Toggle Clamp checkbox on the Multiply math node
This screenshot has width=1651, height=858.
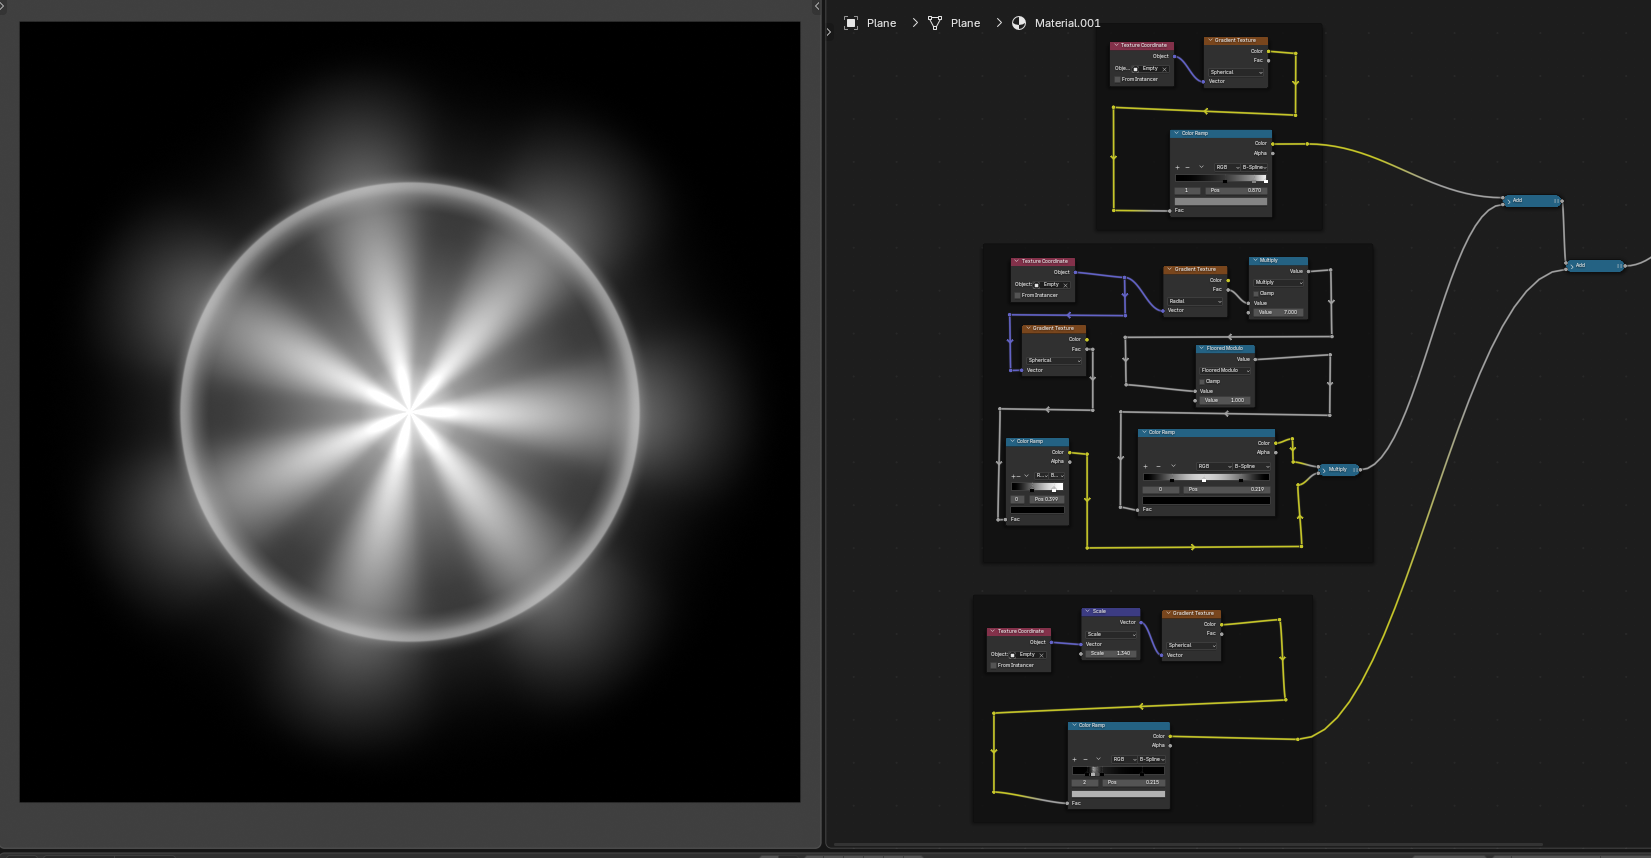1256,293
